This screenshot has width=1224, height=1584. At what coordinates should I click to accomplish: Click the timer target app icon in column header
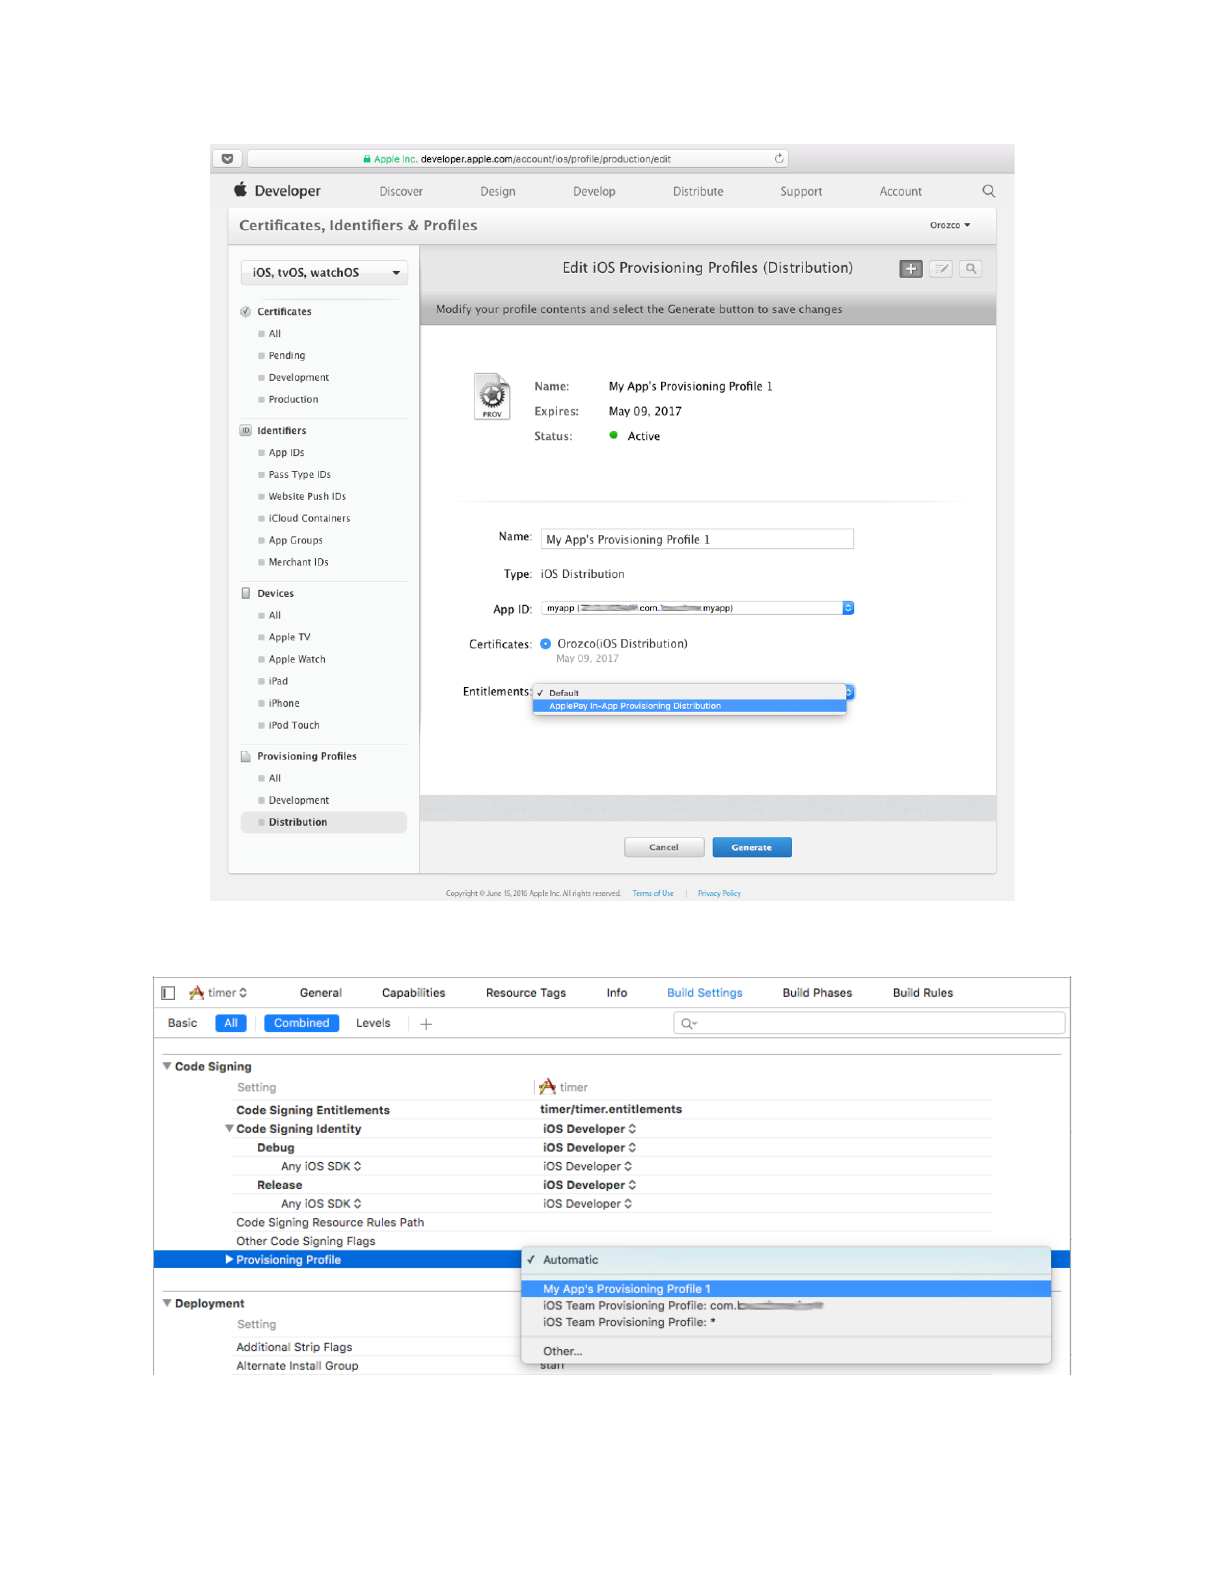coord(547,1087)
